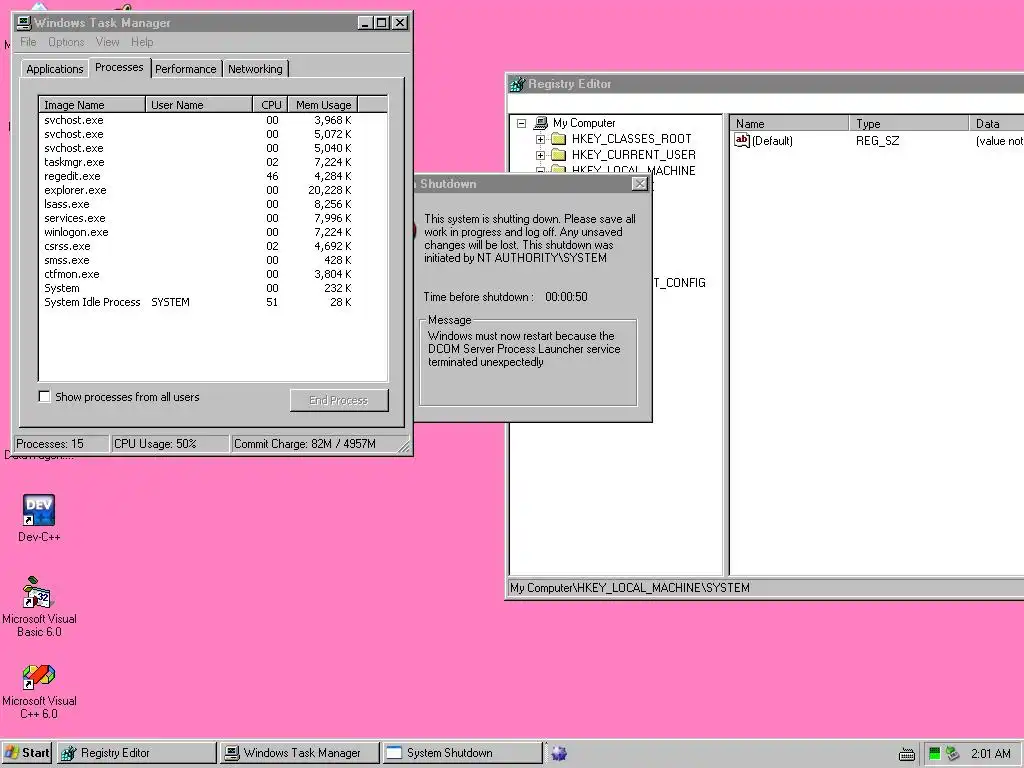Close the System Shutdown dialog
Screen dimensions: 1024x768
pos(640,184)
